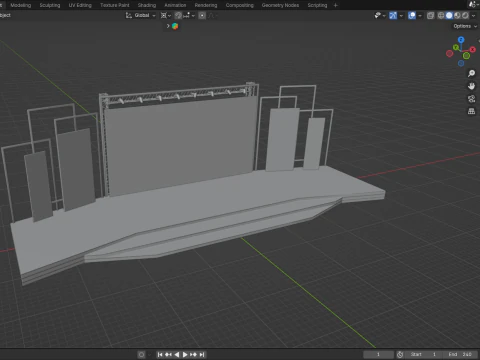Image resolution: width=480 pixels, height=360 pixels.
Task: Jump to the next keyframe
Action: pyautogui.click(x=193, y=355)
